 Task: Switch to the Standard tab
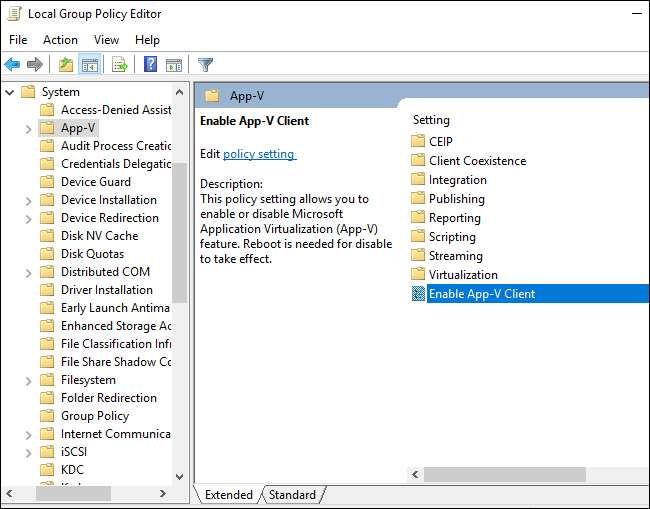click(x=292, y=495)
